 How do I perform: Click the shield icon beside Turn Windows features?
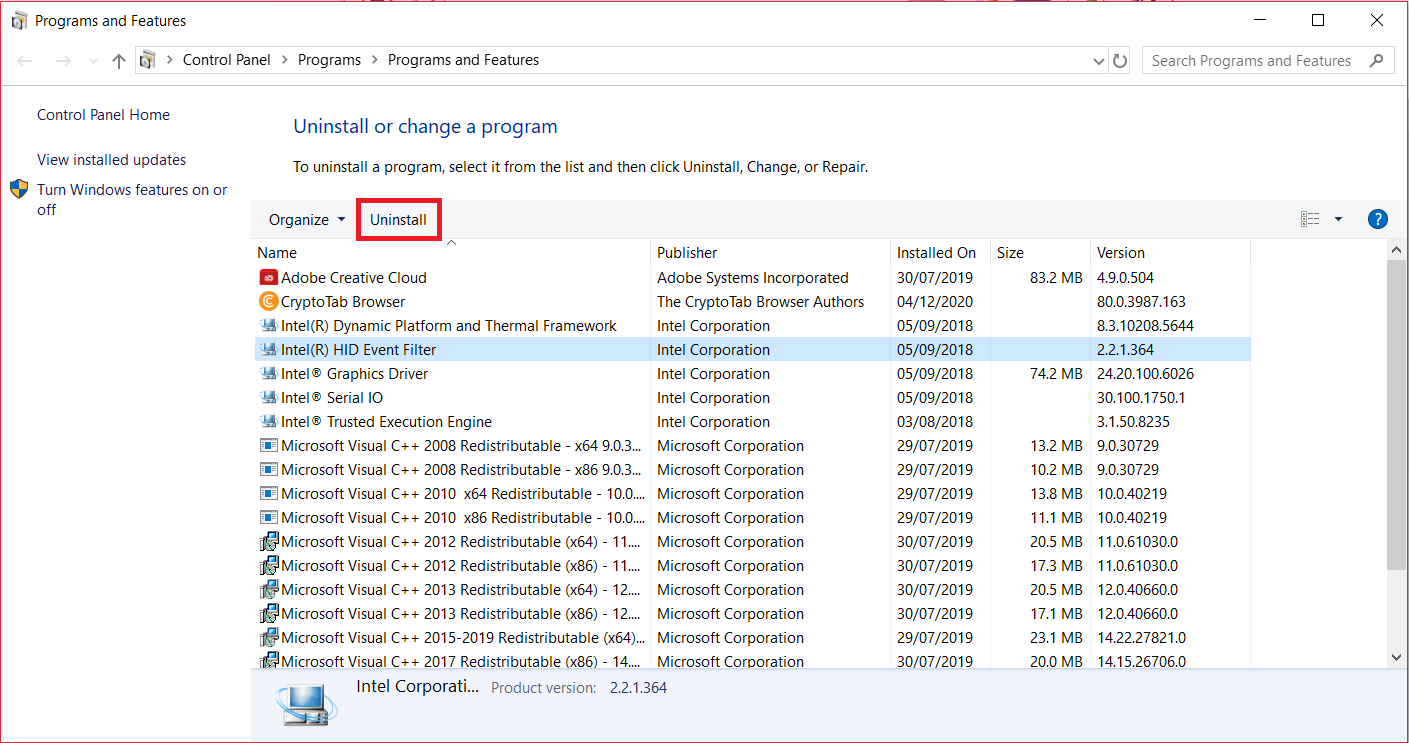[19, 189]
